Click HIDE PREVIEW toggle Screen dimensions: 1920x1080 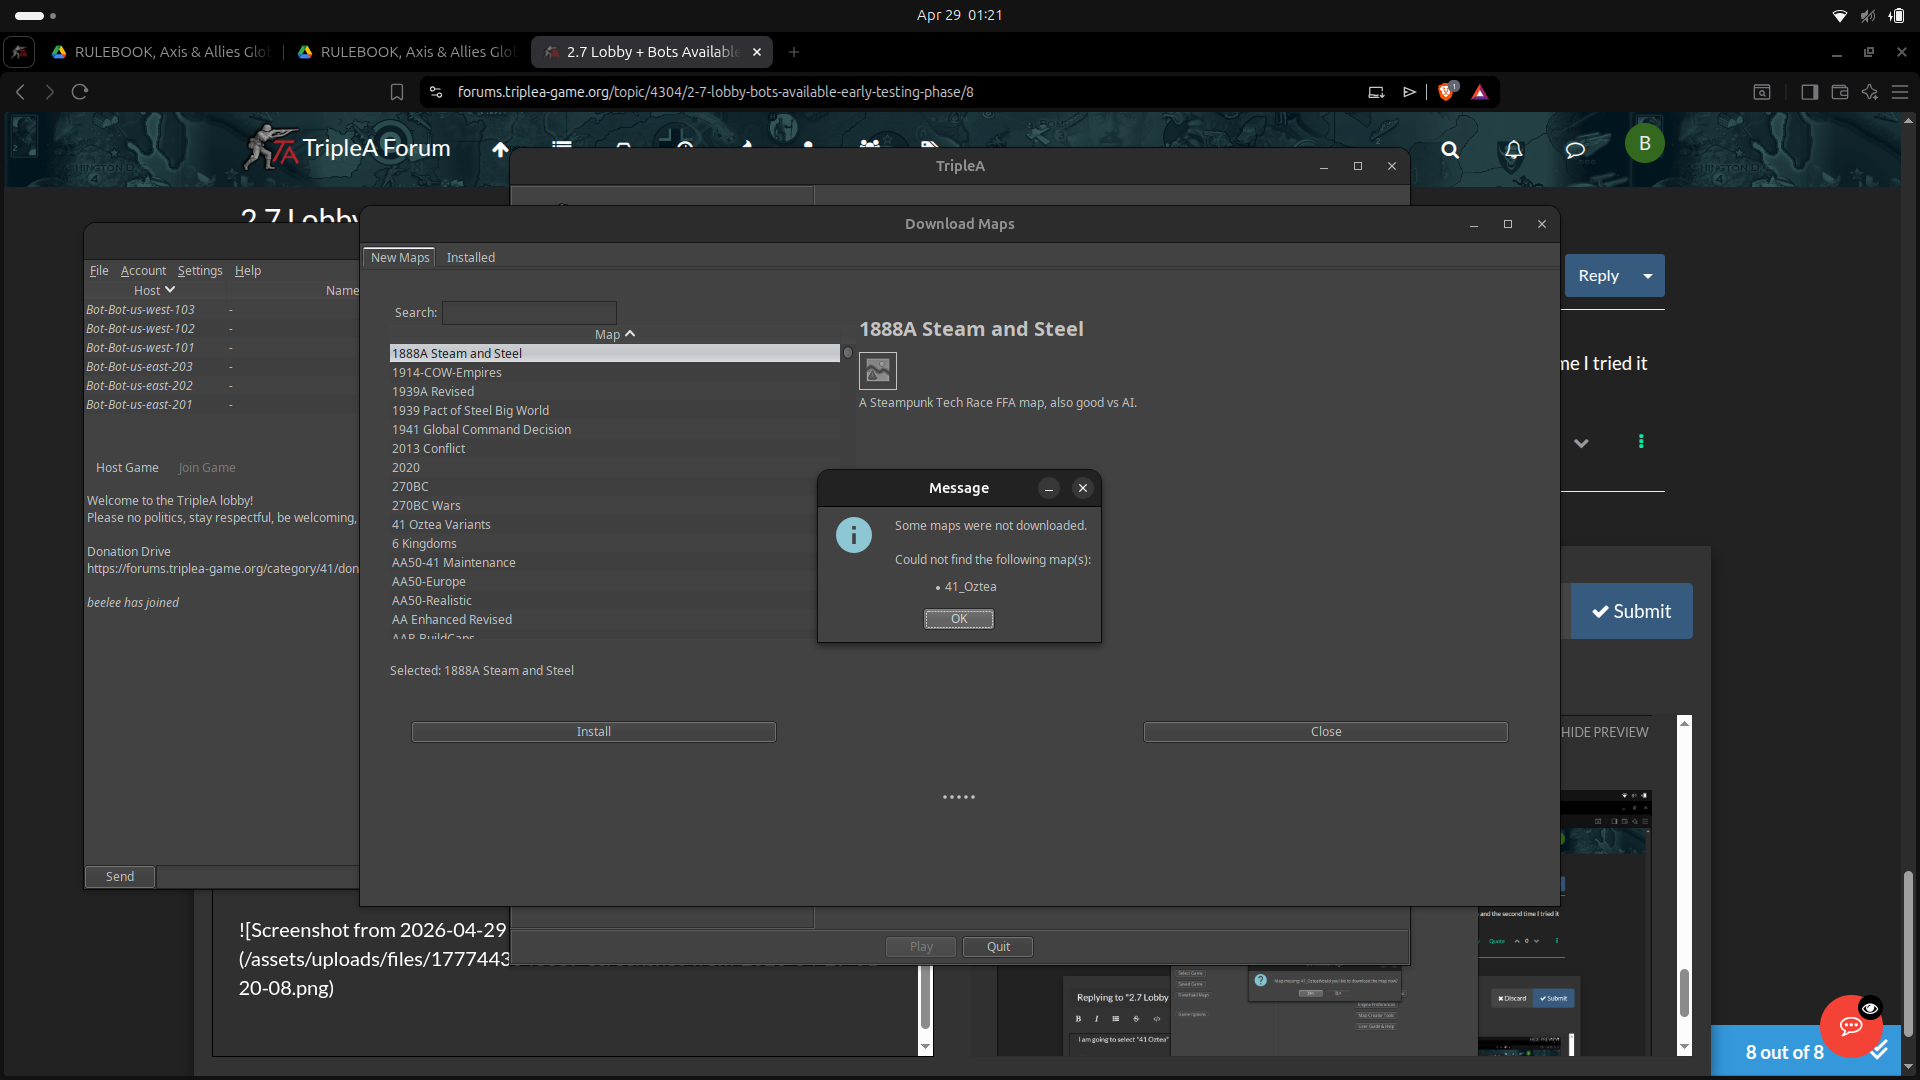tap(1605, 731)
